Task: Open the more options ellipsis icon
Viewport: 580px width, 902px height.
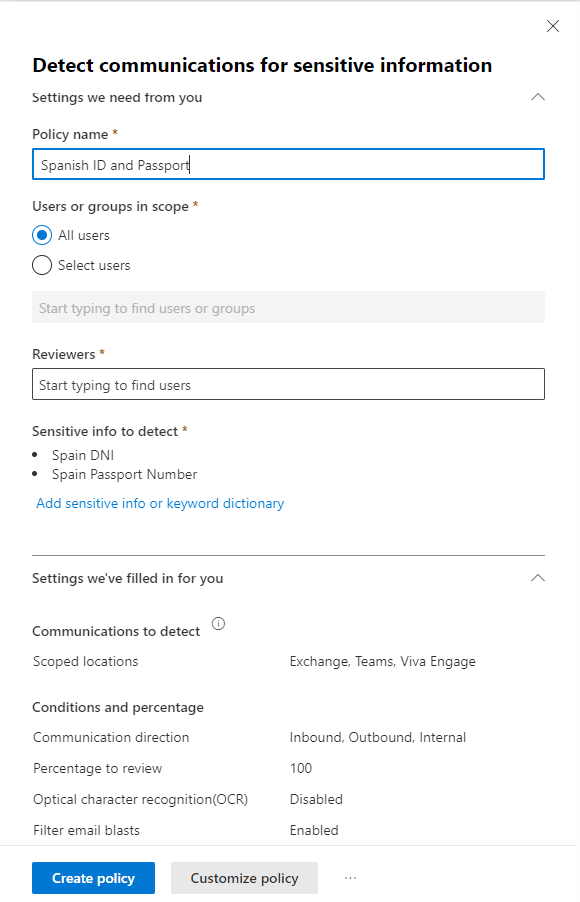Action: (x=350, y=878)
